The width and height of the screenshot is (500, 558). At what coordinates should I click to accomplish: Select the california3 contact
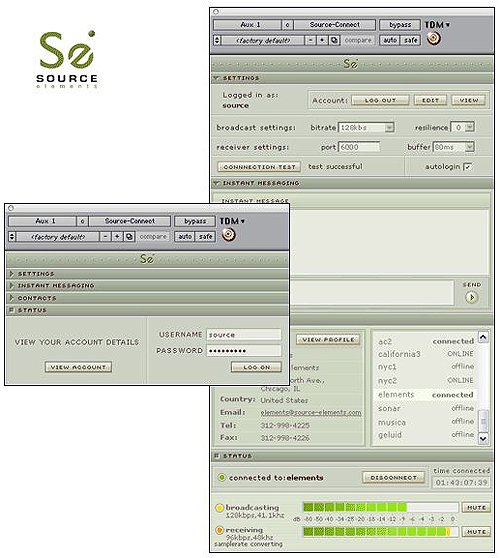point(426,354)
